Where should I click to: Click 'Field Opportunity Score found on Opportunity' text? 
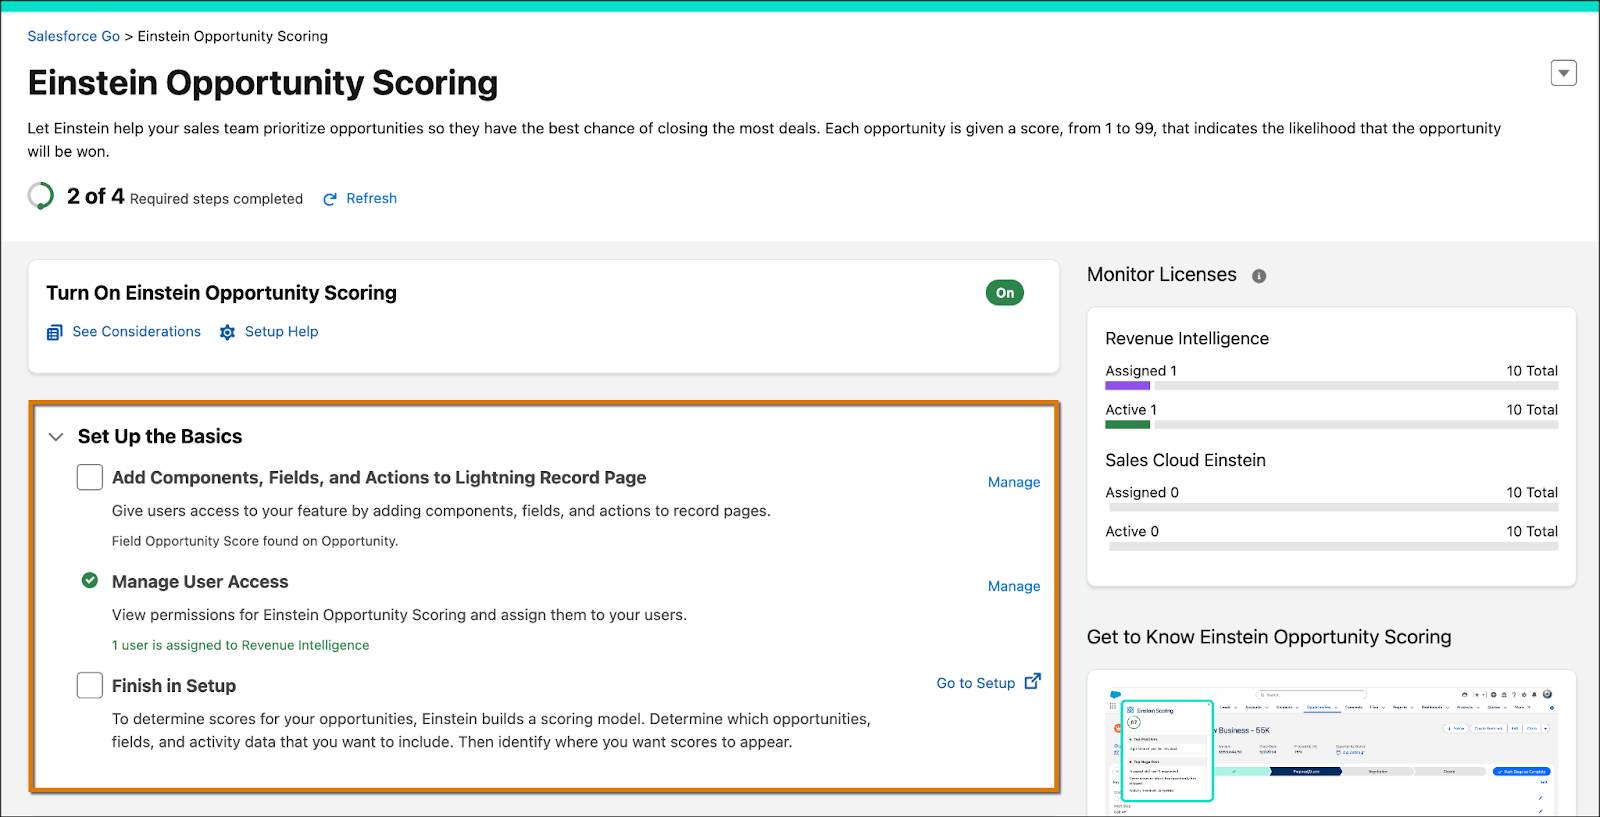point(255,541)
